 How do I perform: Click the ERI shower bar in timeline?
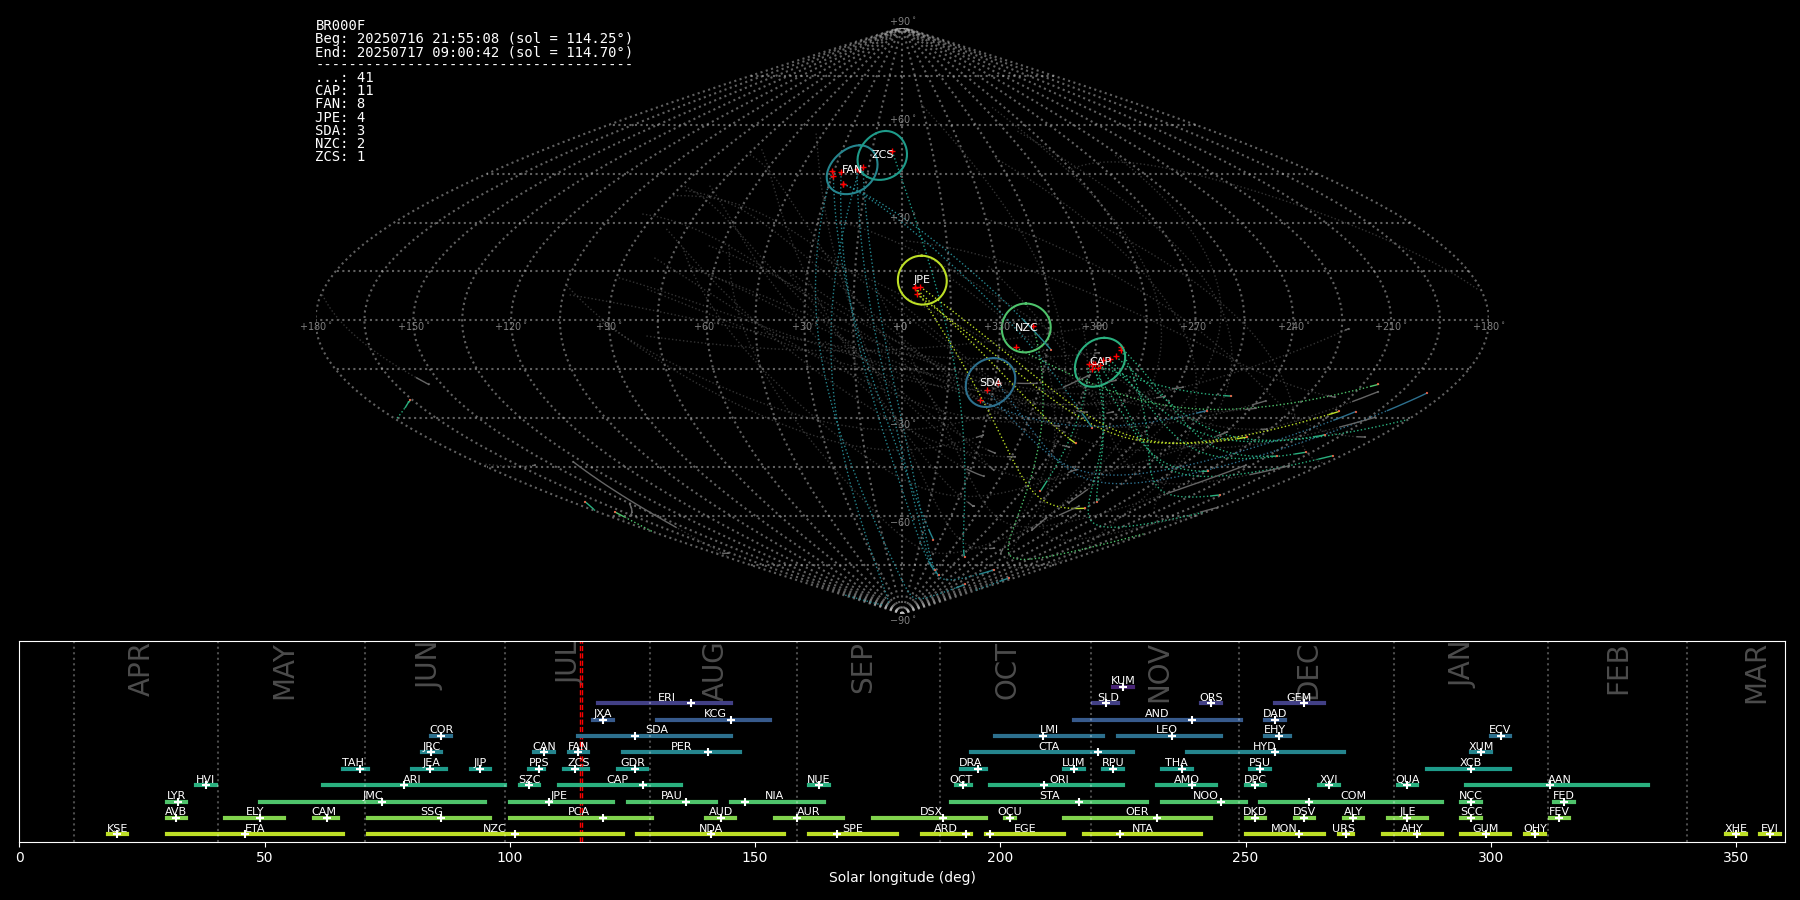tap(664, 703)
